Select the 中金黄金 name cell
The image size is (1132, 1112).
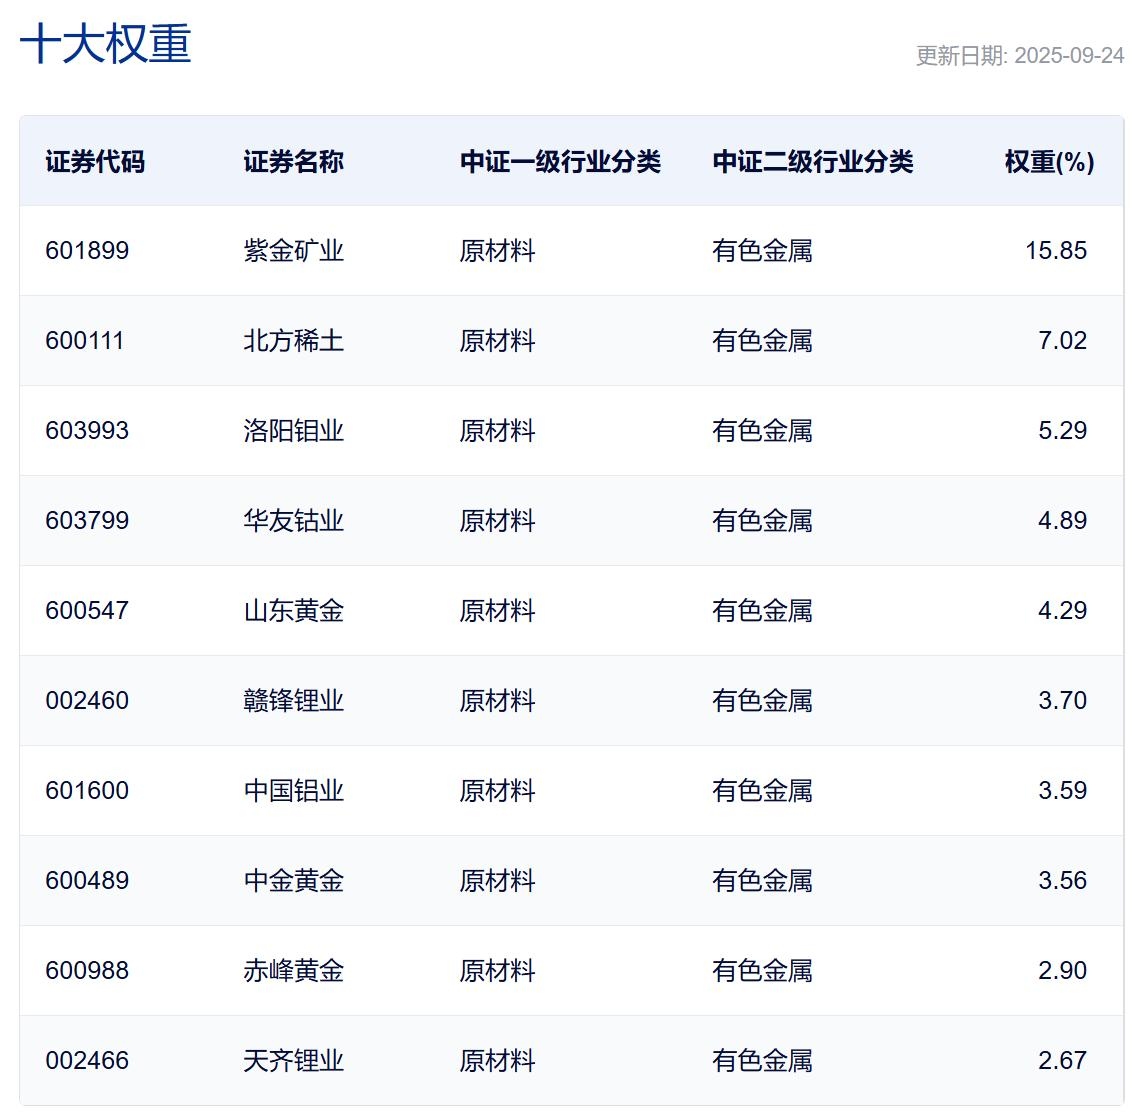tap(293, 880)
